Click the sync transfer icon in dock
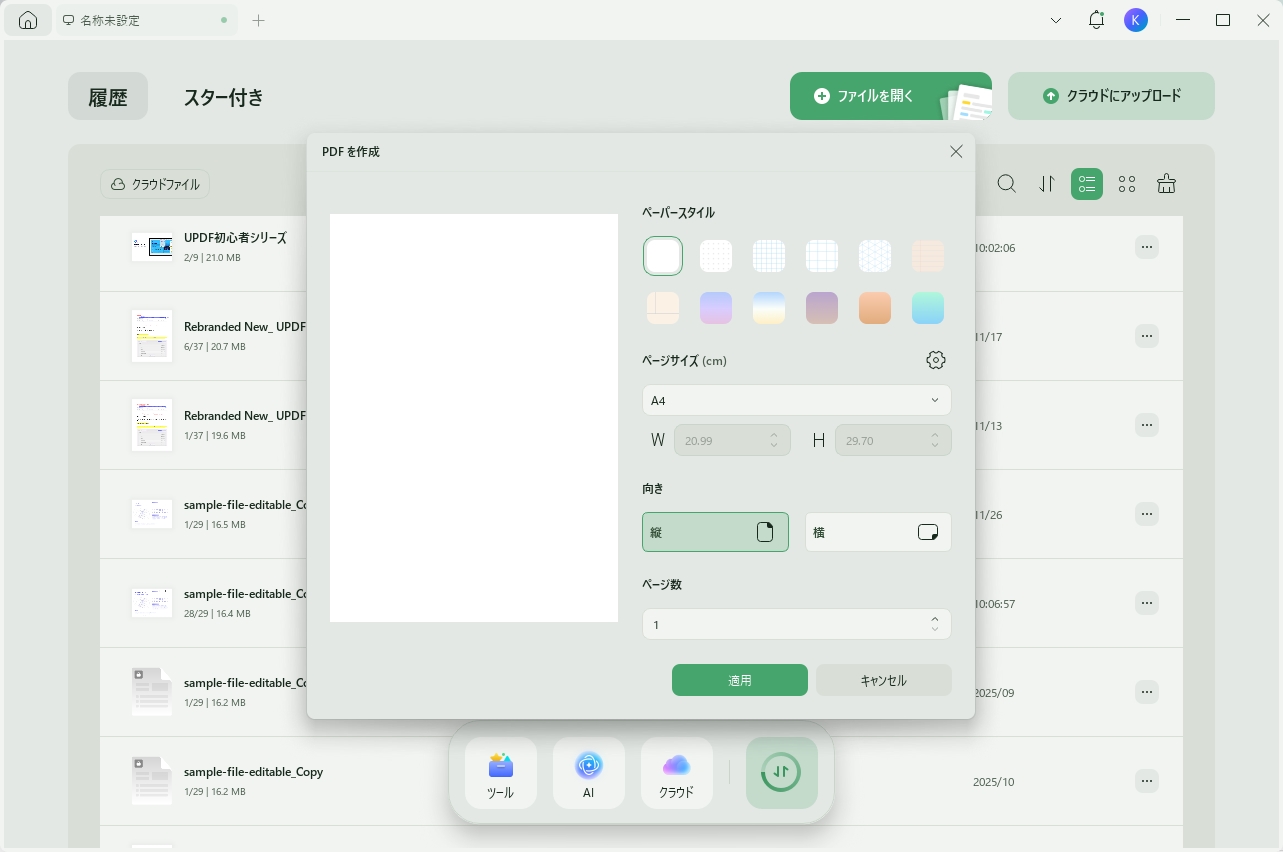The width and height of the screenshot is (1283, 852). 782,773
